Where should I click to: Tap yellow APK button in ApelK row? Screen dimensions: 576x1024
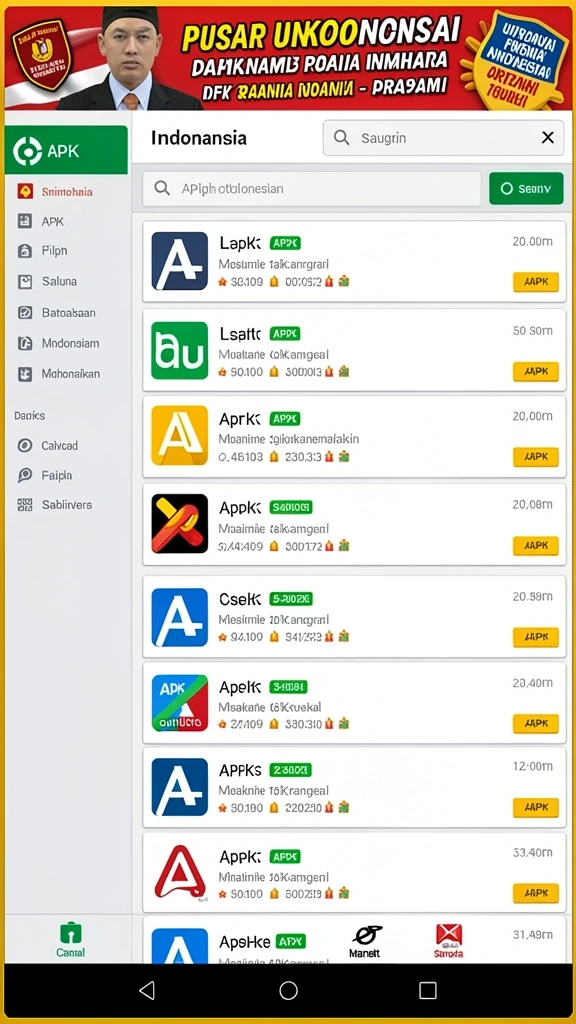pos(536,724)
